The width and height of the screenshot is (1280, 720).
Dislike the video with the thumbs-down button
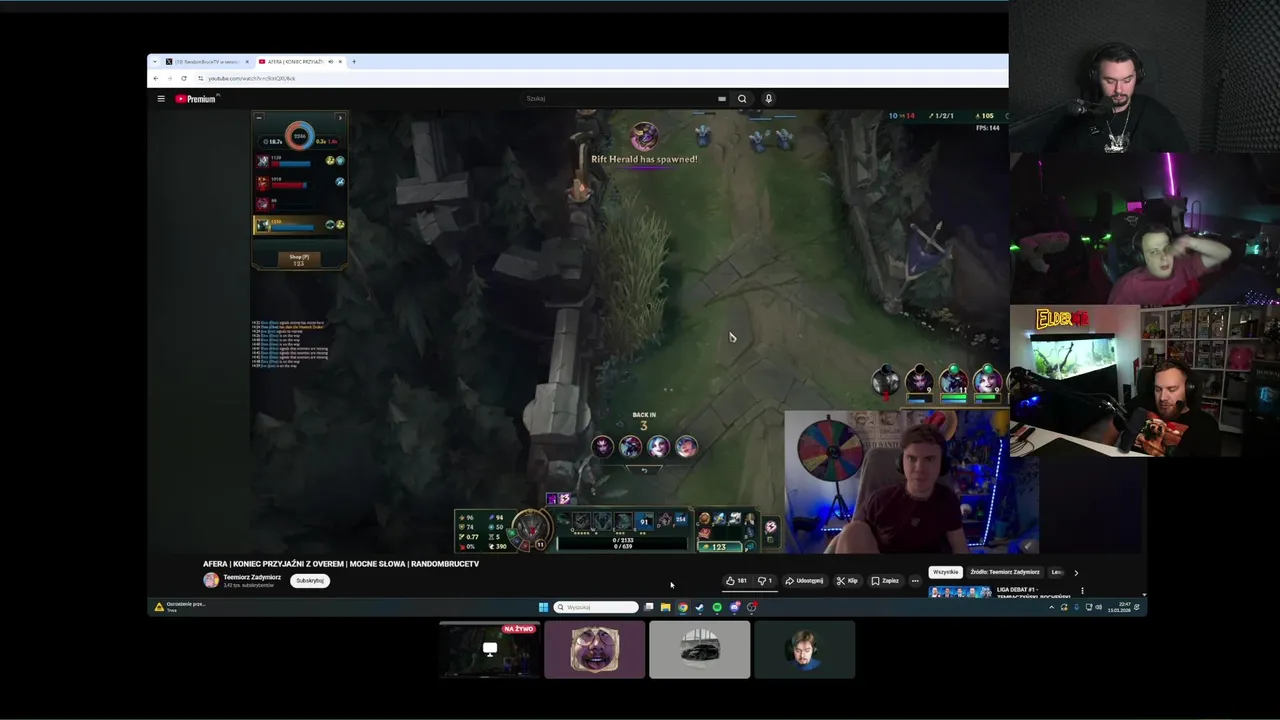(x=765, y=580)
